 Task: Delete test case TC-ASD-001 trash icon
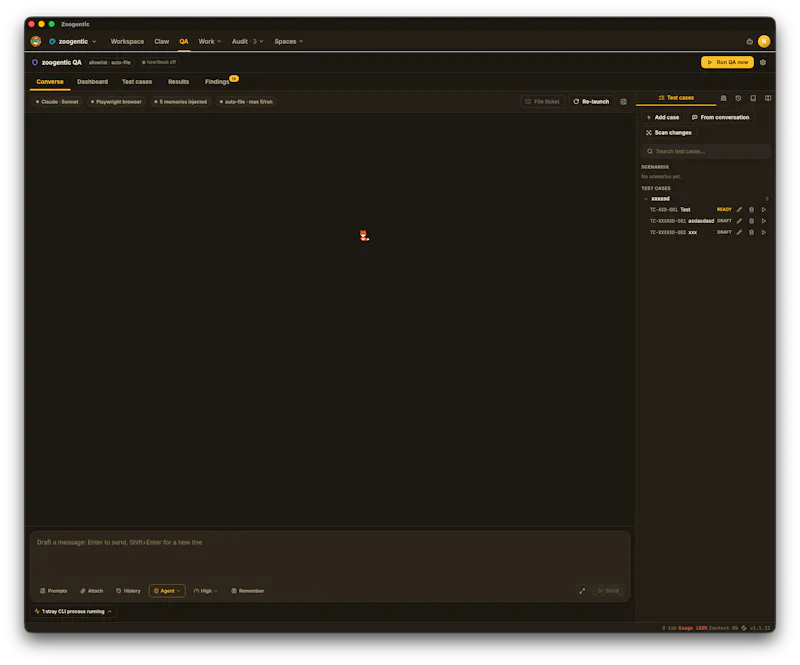[752, 210]
